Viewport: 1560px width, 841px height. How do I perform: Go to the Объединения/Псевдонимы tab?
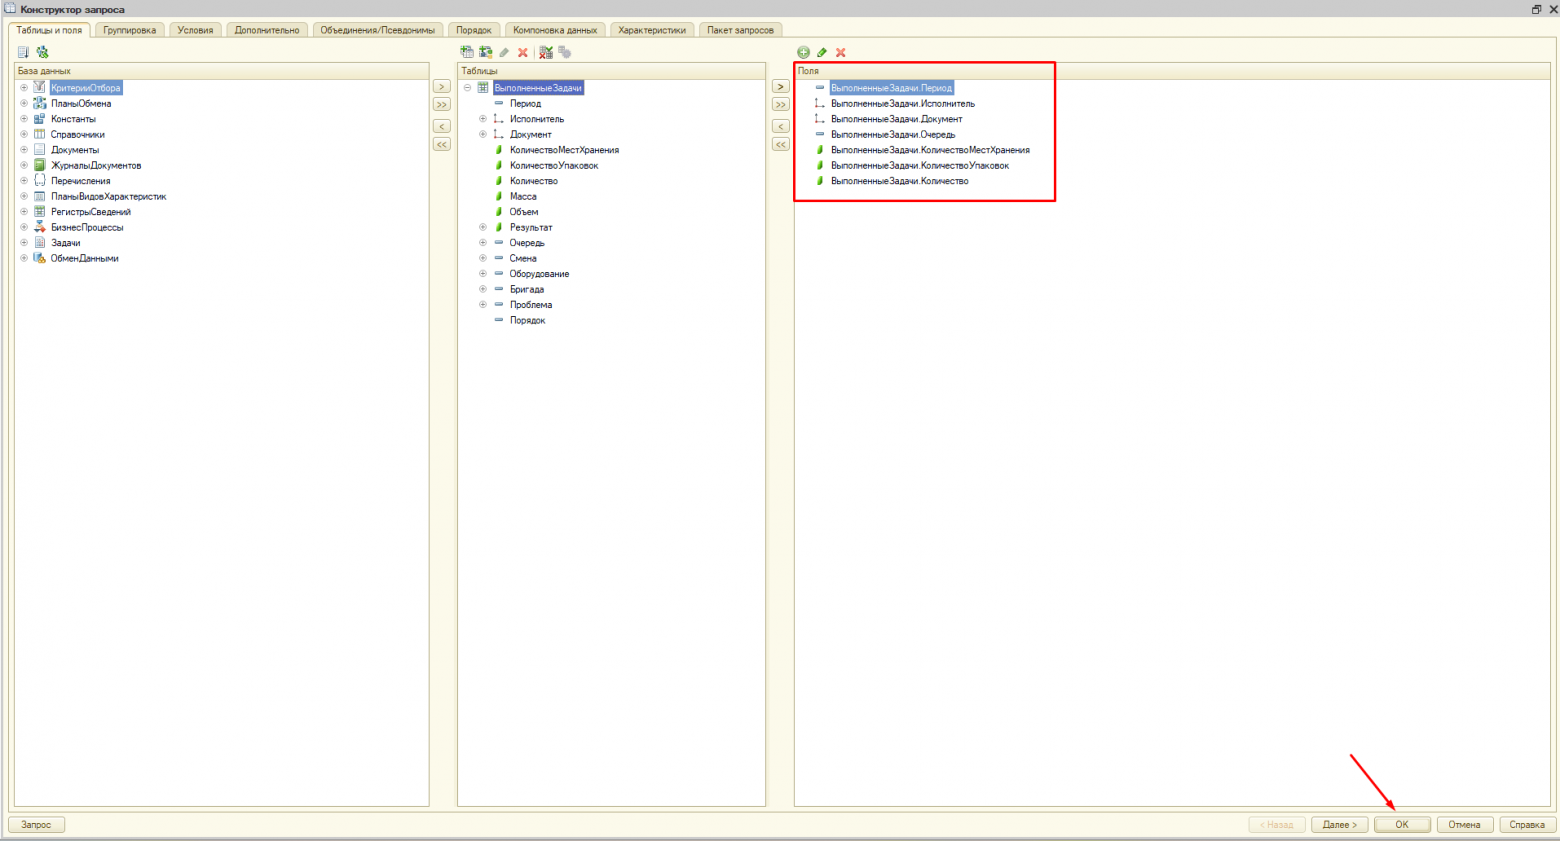[378, 30]
